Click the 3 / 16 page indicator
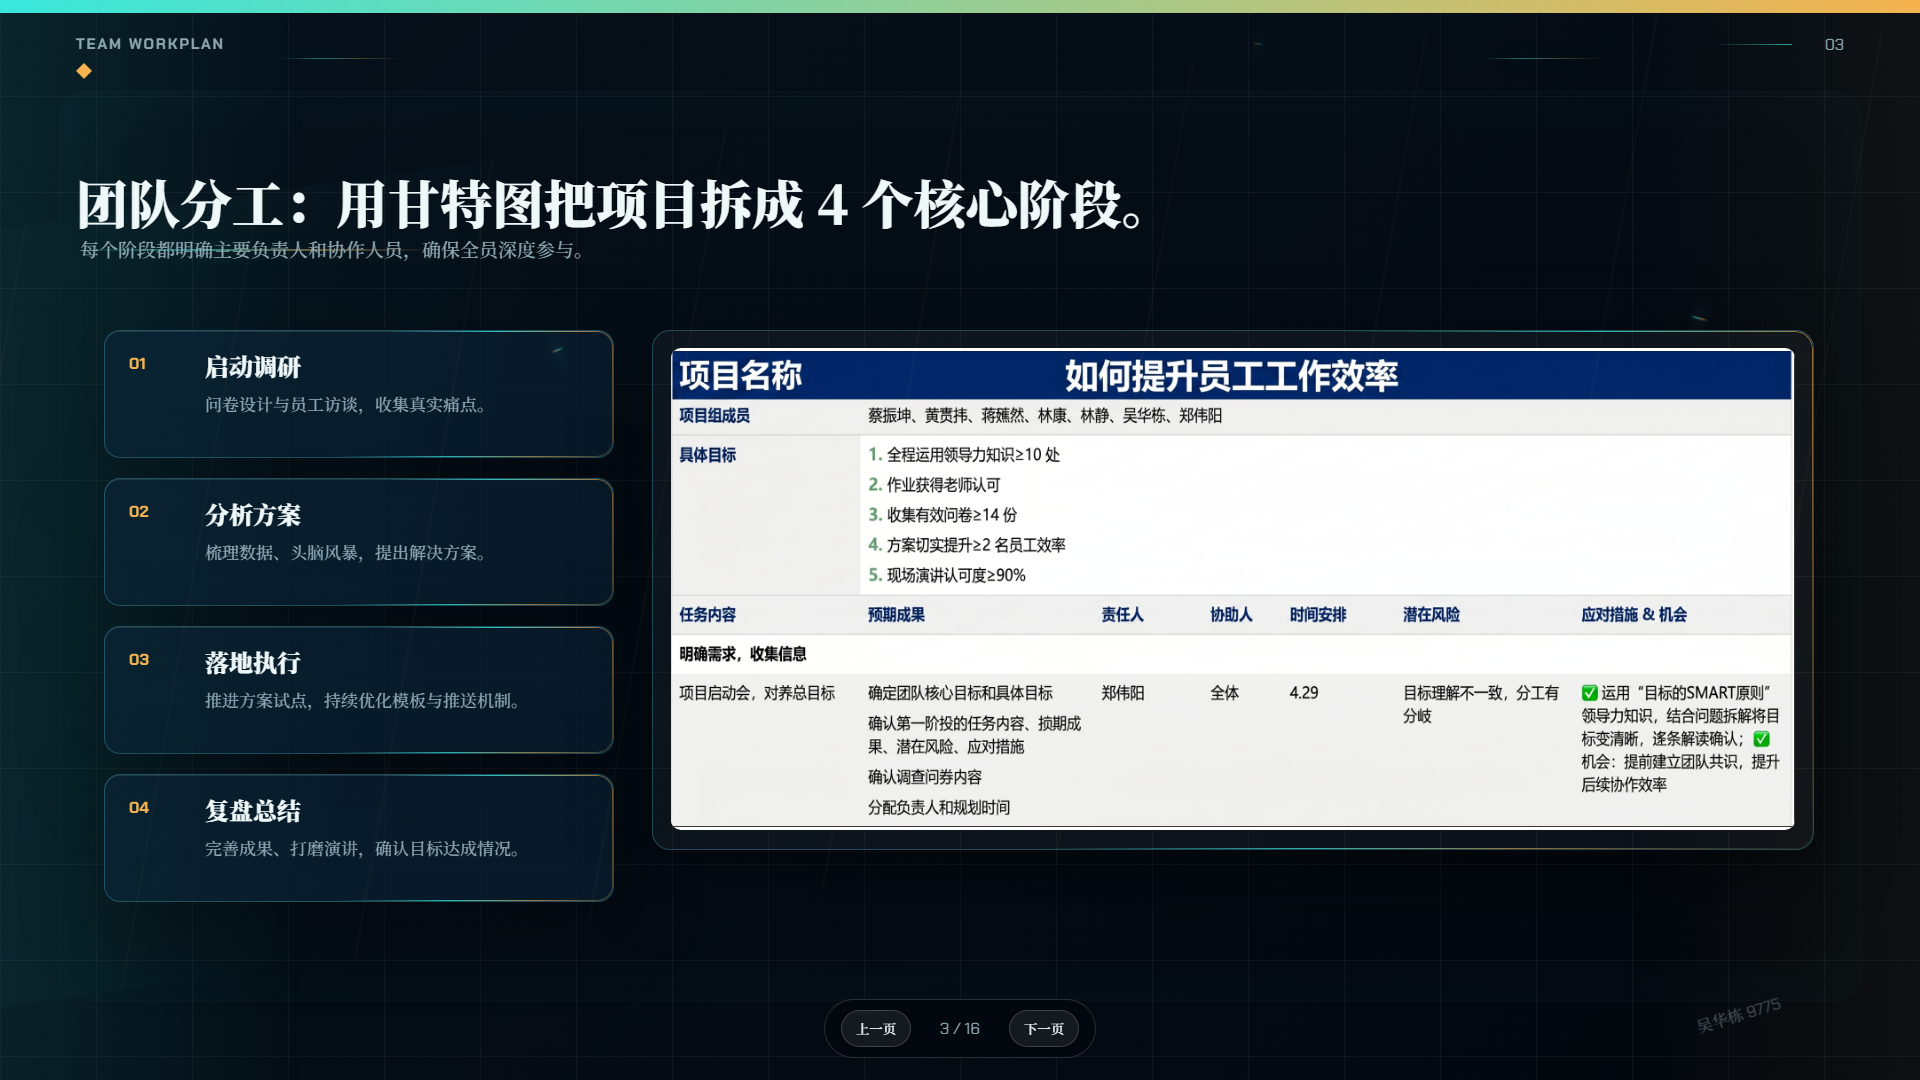The height and width of the screenshot is (1080, 1920). pyautogui.click(x=960, y=1028)
